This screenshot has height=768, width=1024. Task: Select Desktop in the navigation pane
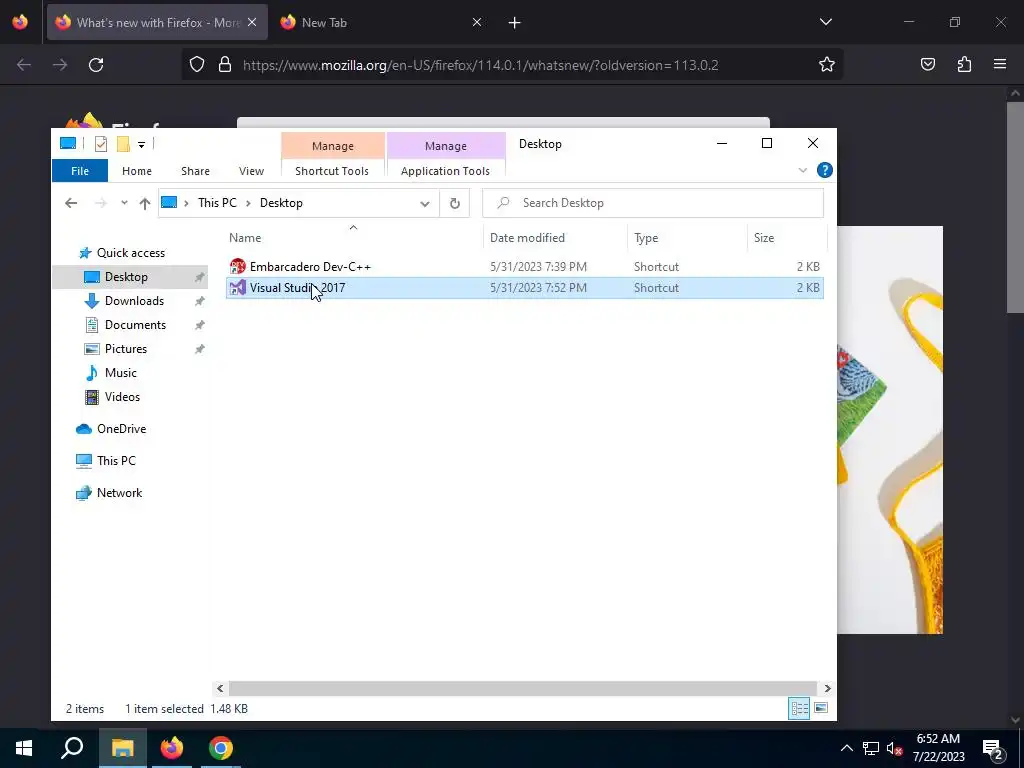(x=126, y=277)
